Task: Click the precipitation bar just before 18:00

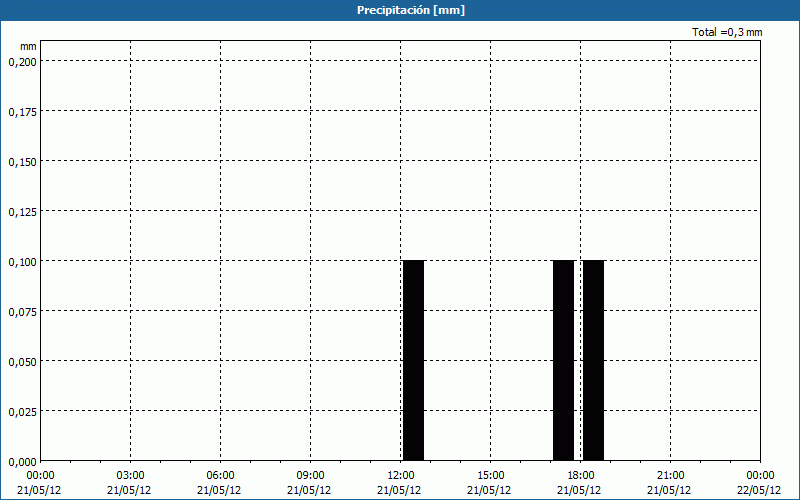Action: click(x=563, y=360)
